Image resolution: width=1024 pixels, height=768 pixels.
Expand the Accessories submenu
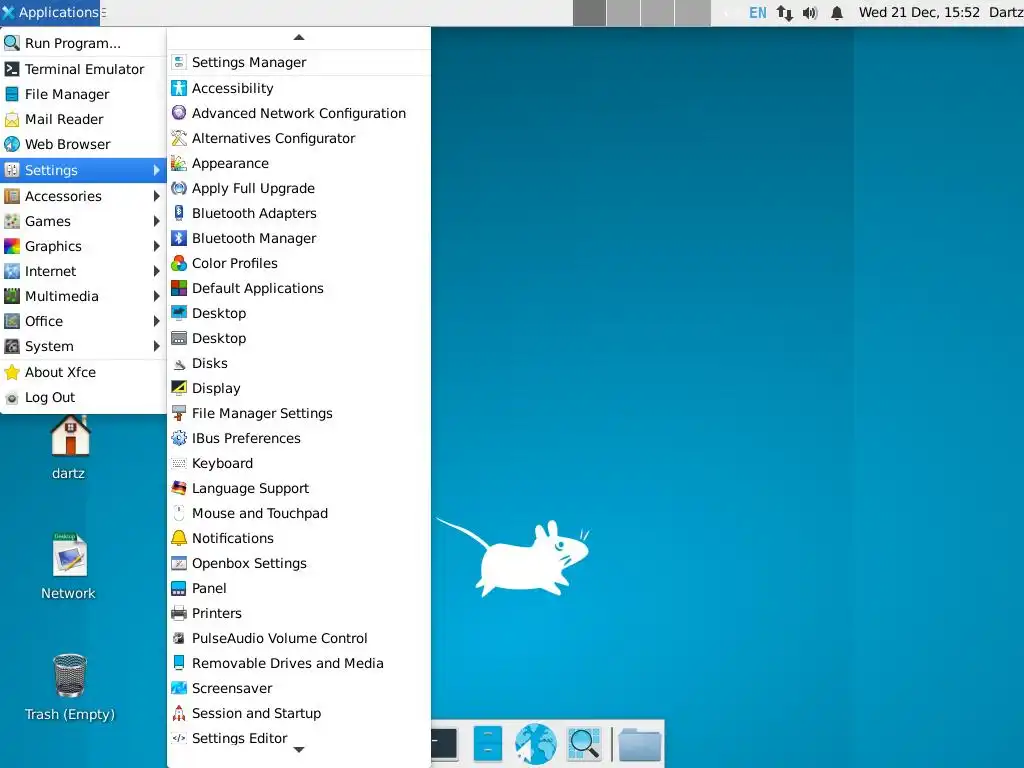[x=83, y=196]
